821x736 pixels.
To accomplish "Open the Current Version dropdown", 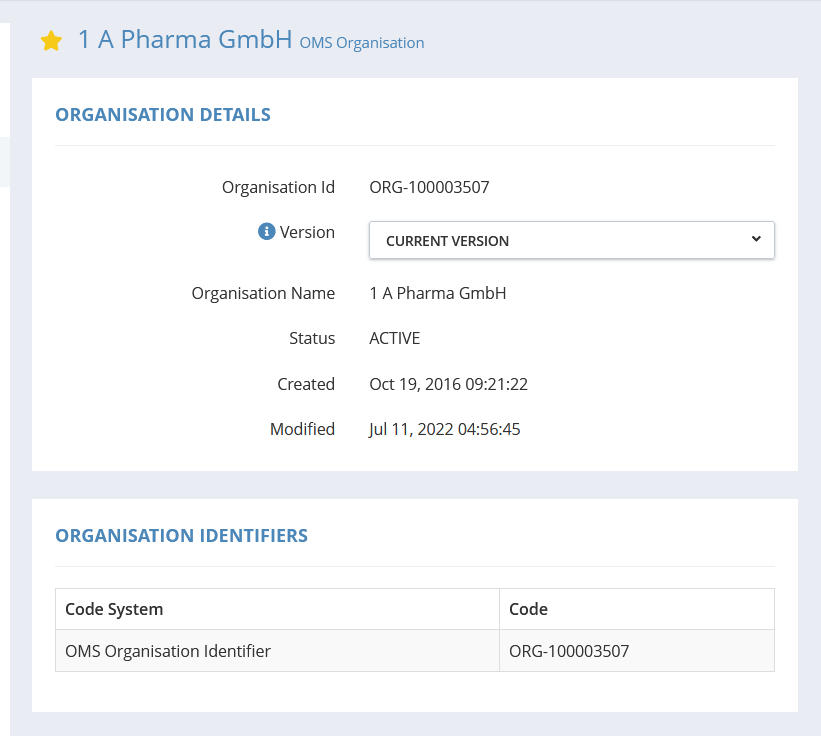I will (571, 240).
